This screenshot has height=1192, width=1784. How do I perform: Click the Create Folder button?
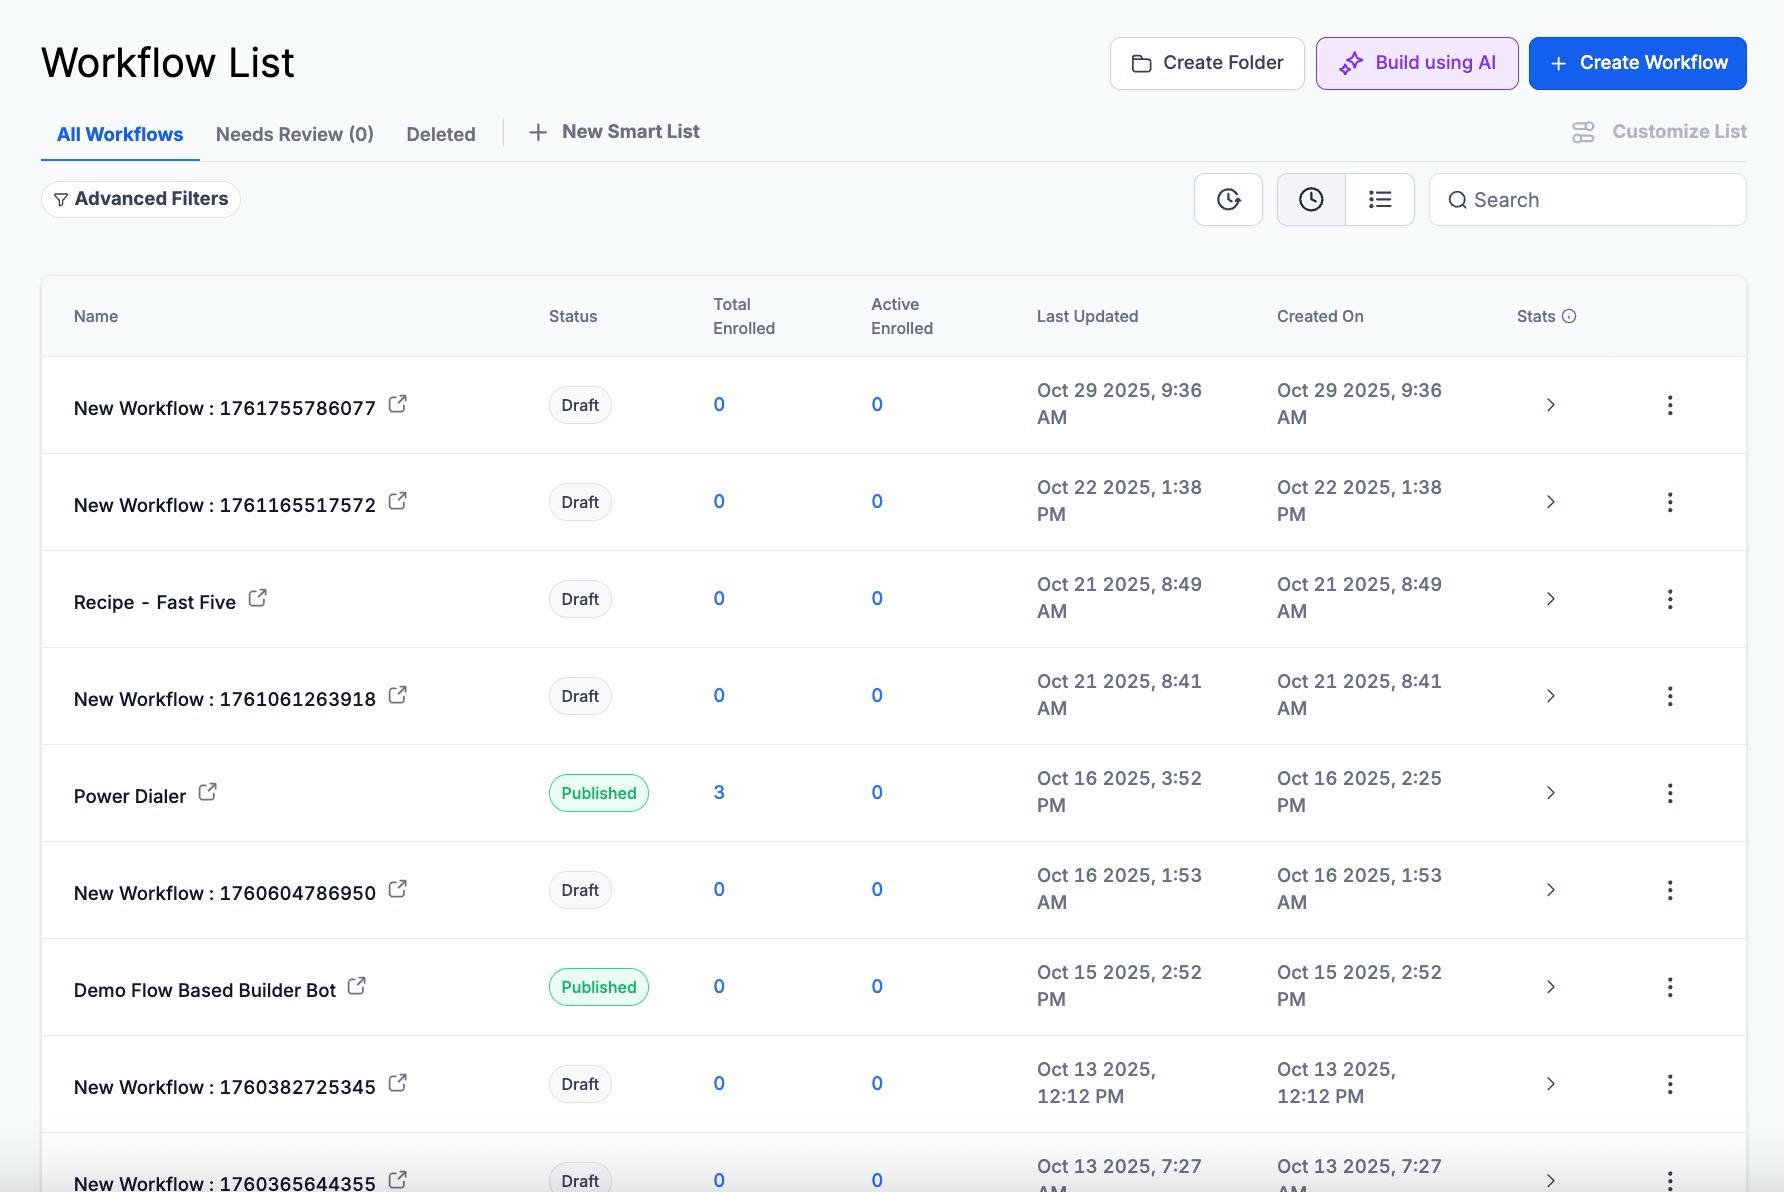[1206, 63]
